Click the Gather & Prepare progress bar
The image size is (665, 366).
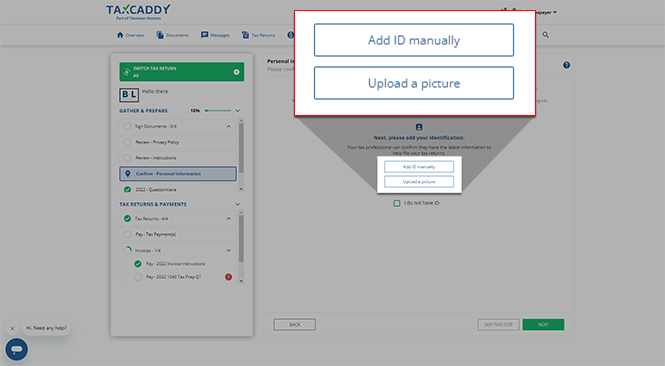(x=218, y=111)
